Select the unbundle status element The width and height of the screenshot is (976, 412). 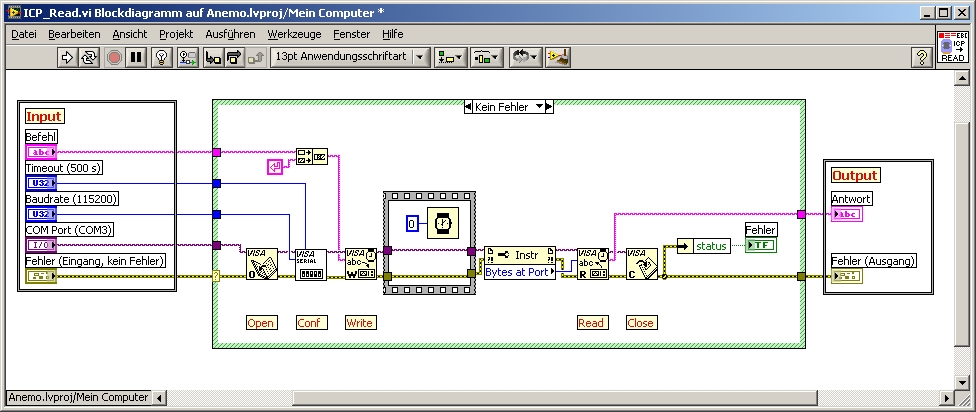pyautogui.click(x=703, y=246)
